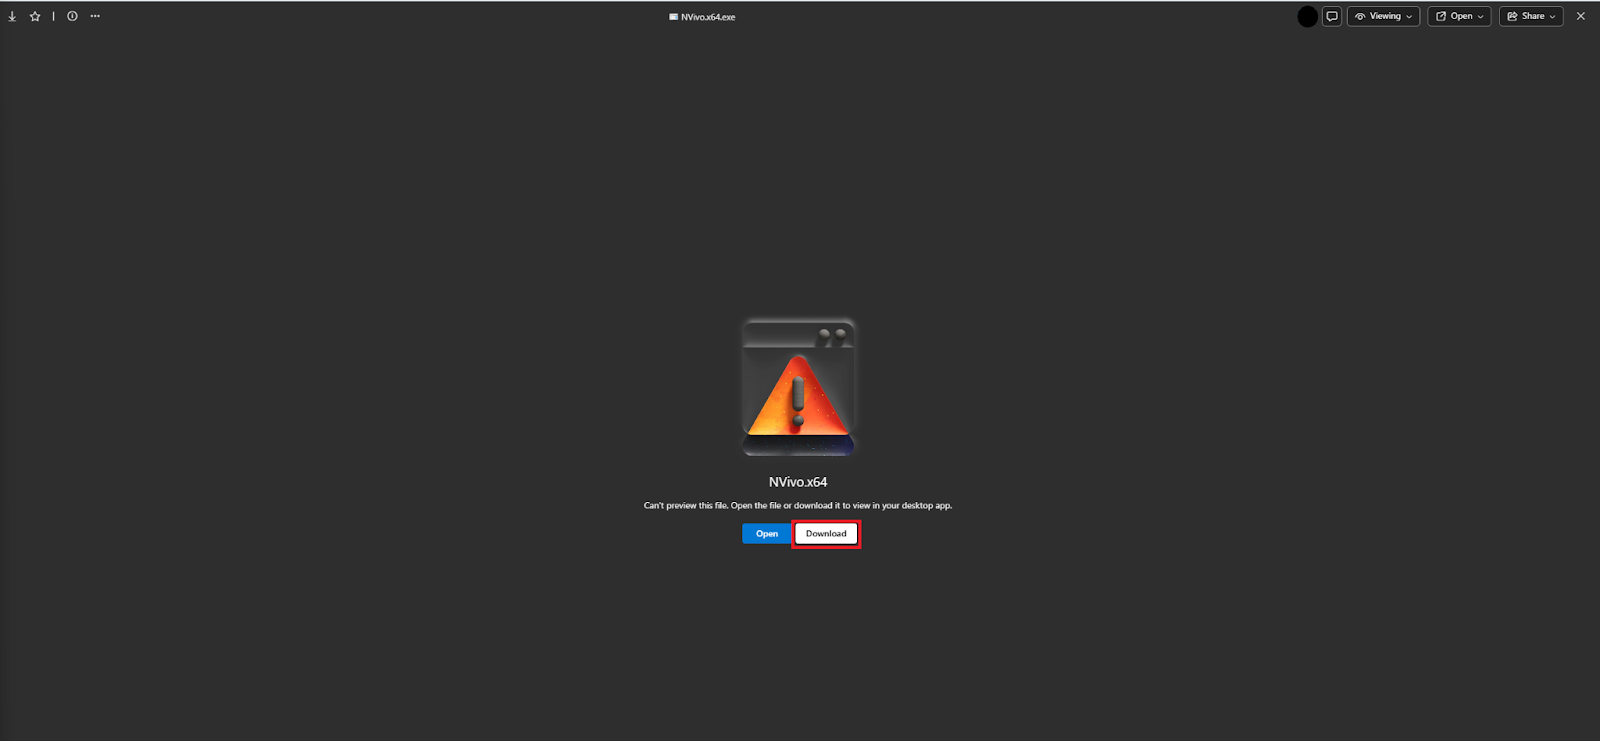
Task: Open the comments pane speech bubble icon
Action: [1332, 17]
